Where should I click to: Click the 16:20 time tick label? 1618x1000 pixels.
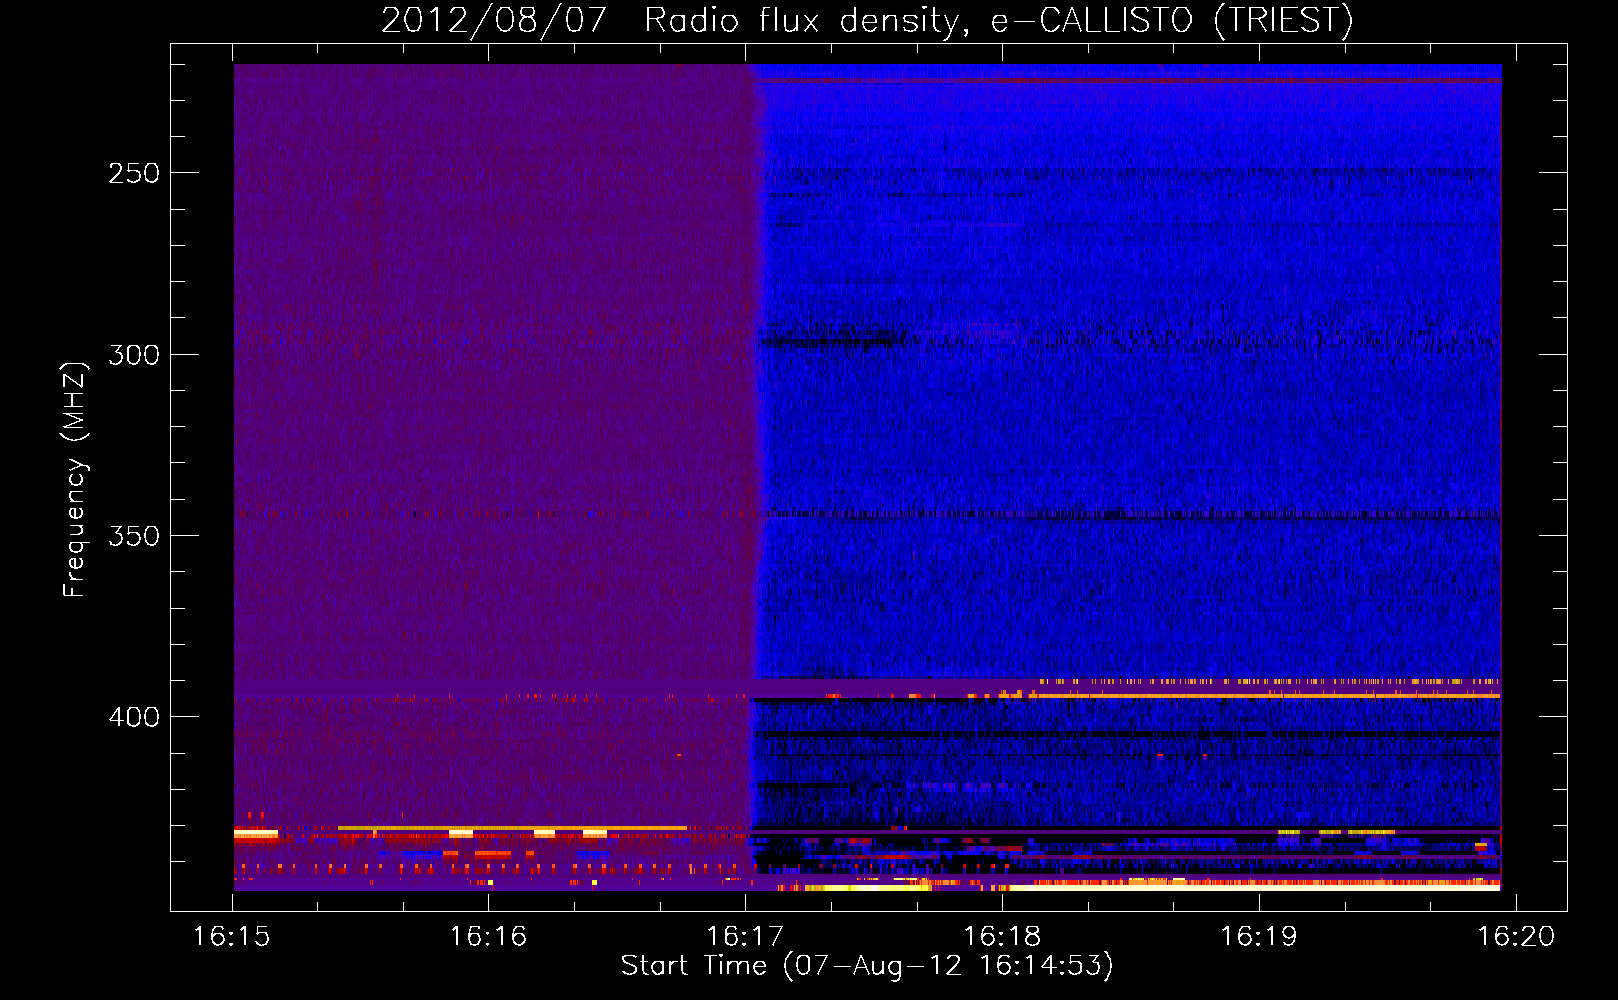pos(1516,937)
